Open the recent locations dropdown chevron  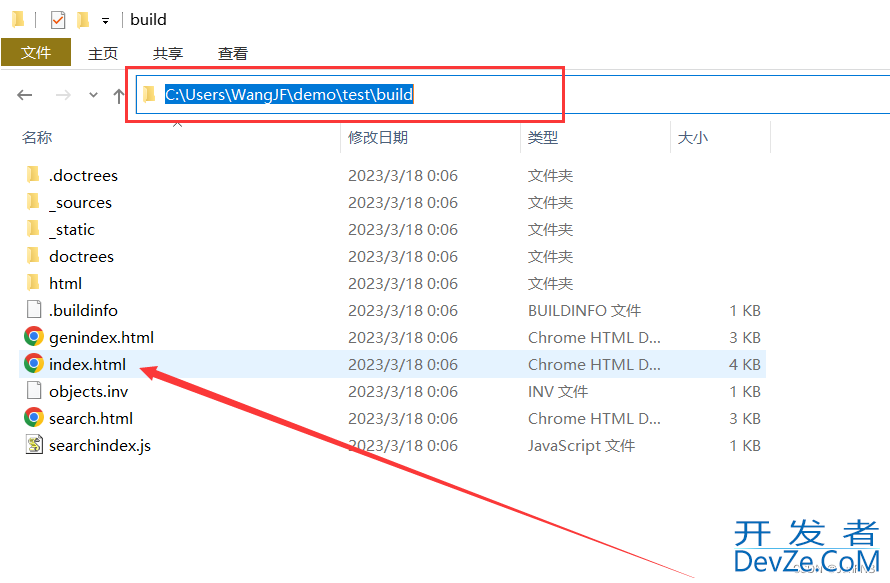(x=93, y=95)
